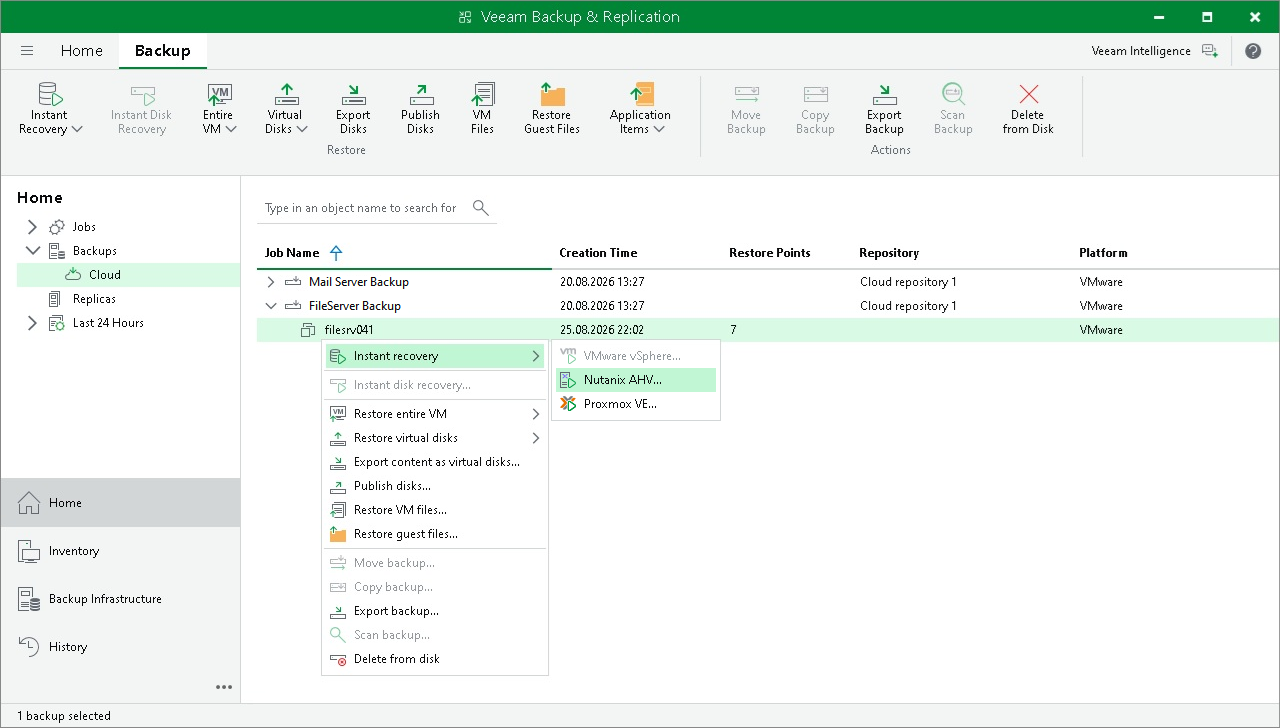Collapse the Backups tree node
This screenshot has height=728, width=1280.
tap(32, 251)
